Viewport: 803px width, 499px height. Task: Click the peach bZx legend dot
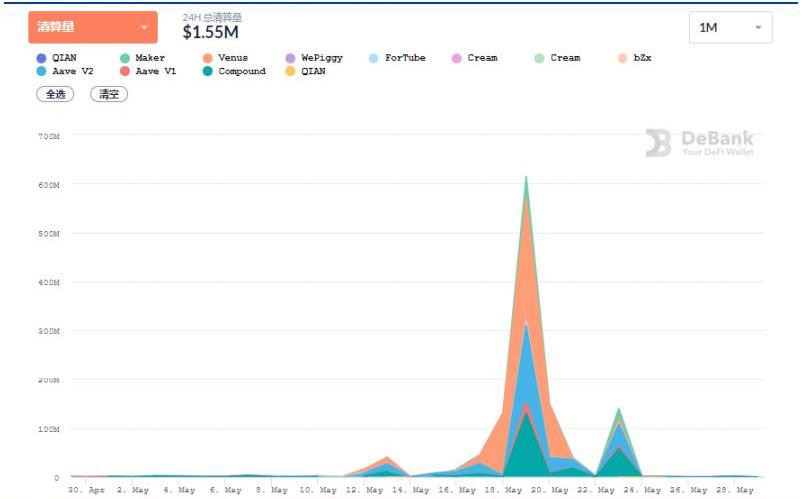click(x=622, y=58)
